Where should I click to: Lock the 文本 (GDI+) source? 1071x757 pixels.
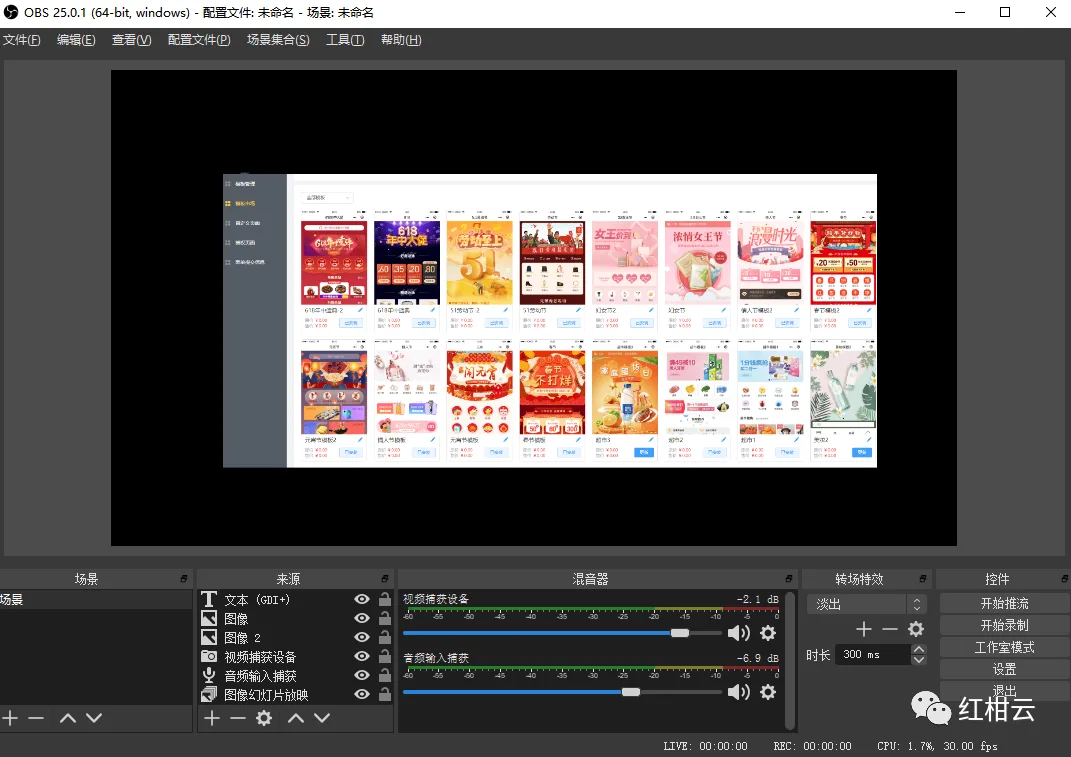click(x=385, y=599)
